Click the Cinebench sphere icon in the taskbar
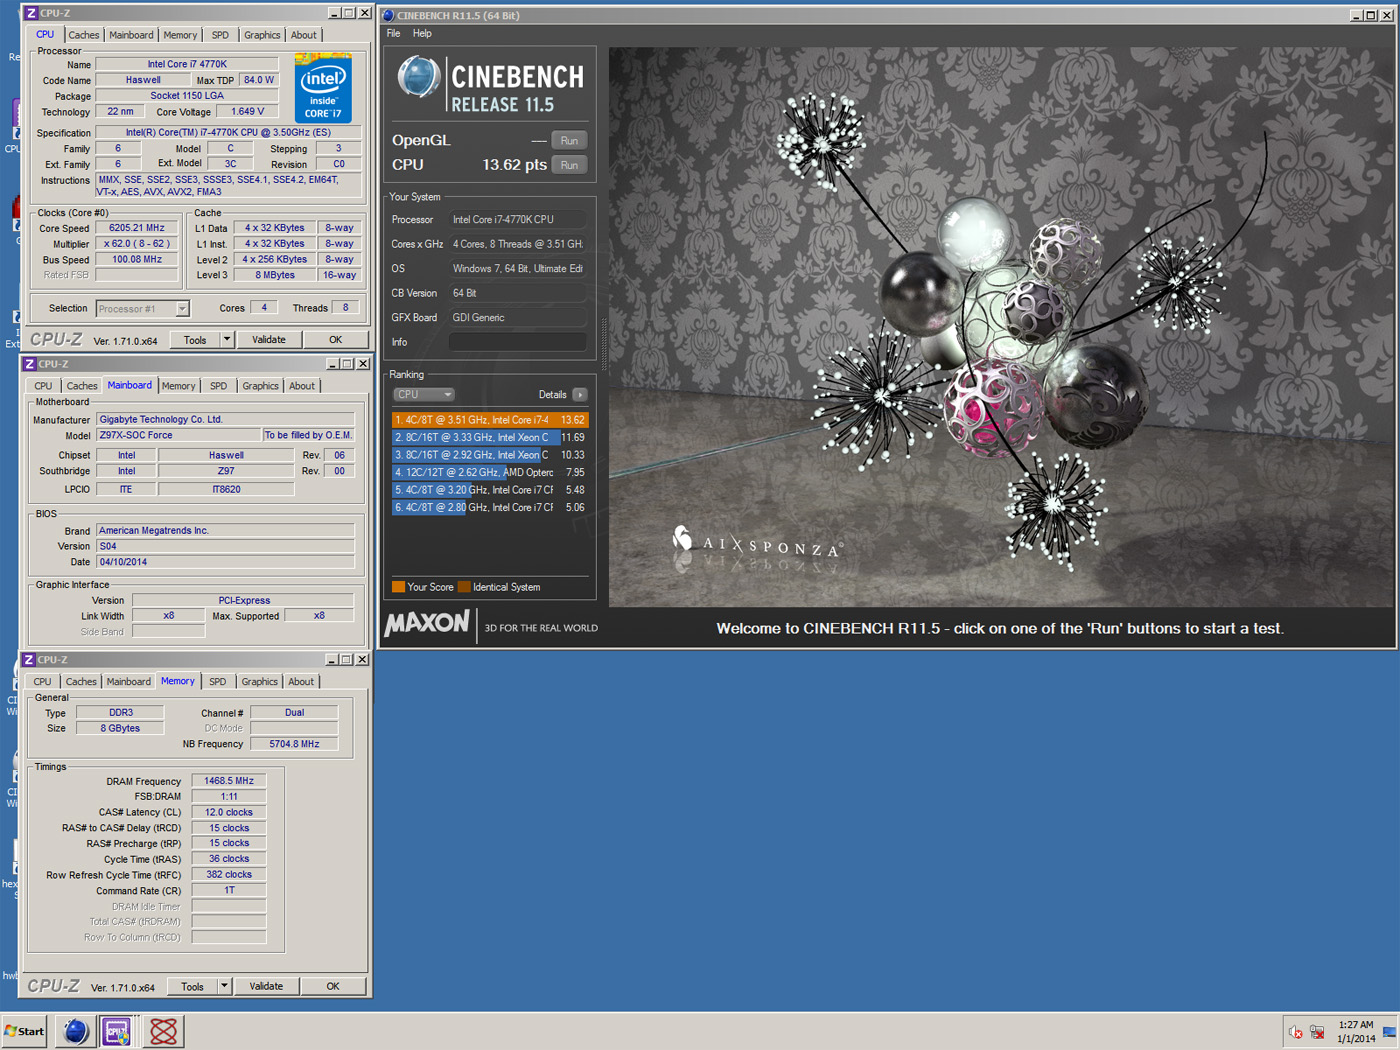The width and height of the screenshot is (1400, 1050). 75,1031
